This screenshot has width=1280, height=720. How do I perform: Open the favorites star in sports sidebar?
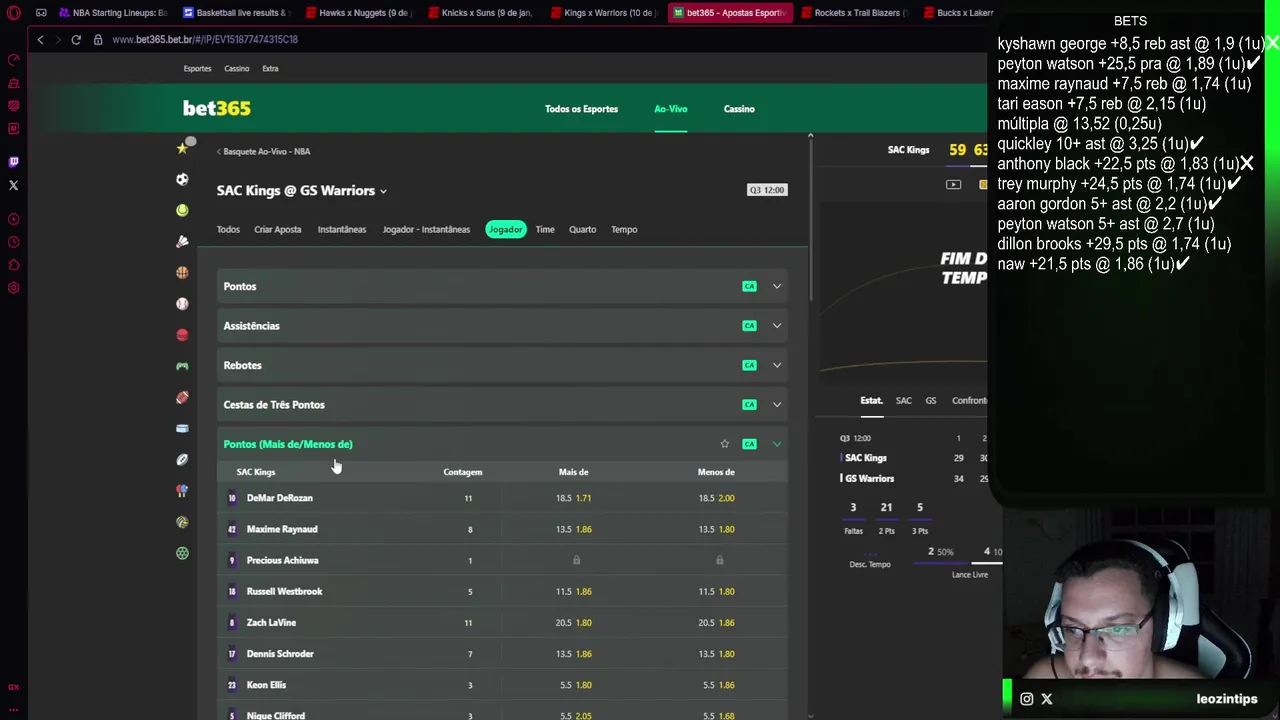coord(182,149)
